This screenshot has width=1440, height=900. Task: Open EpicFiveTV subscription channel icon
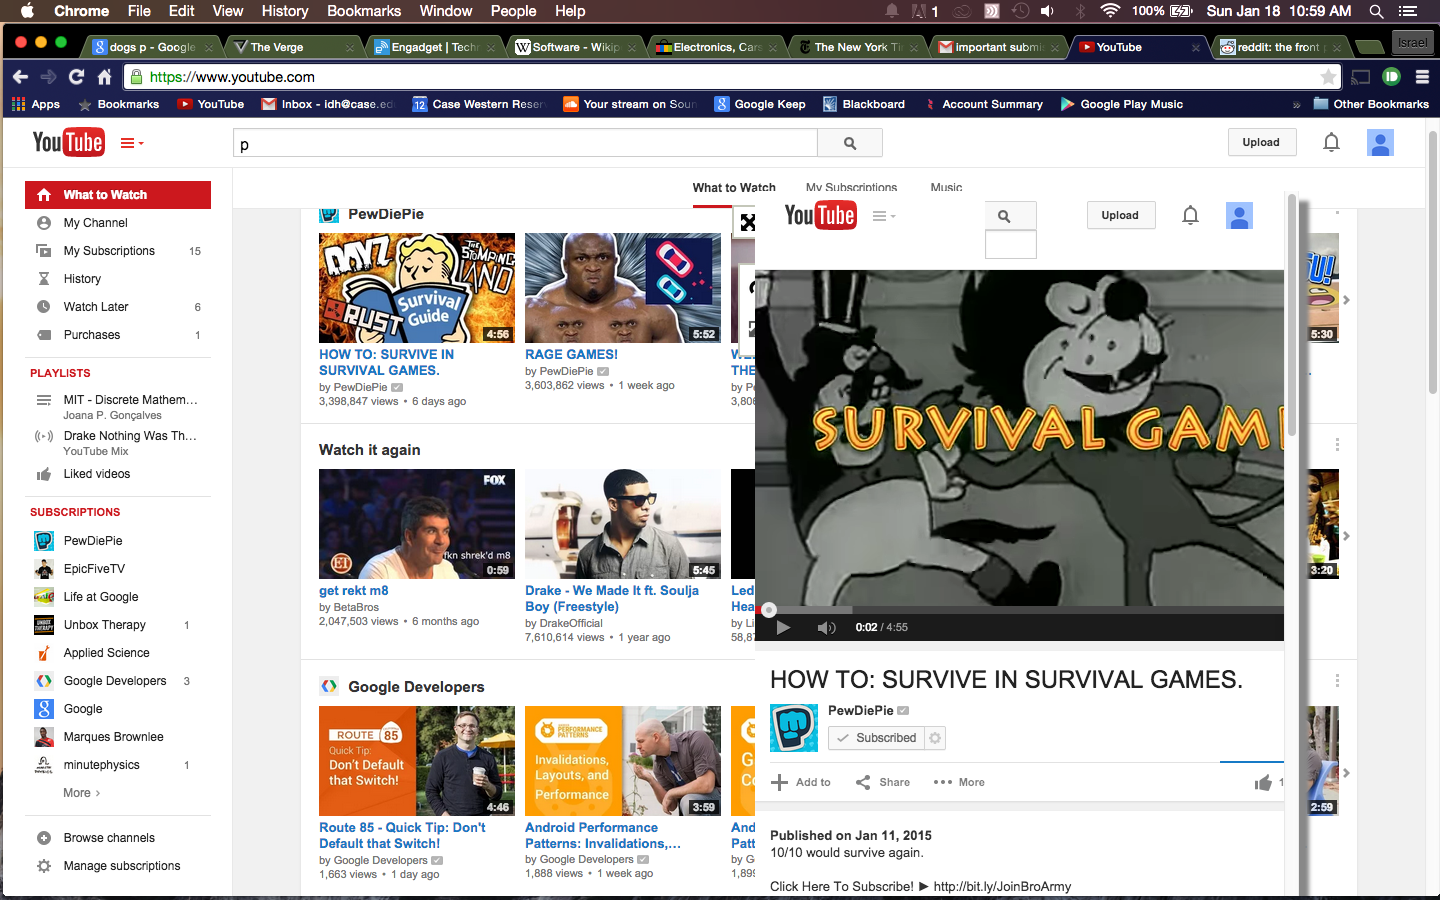(x=44, y=569)
